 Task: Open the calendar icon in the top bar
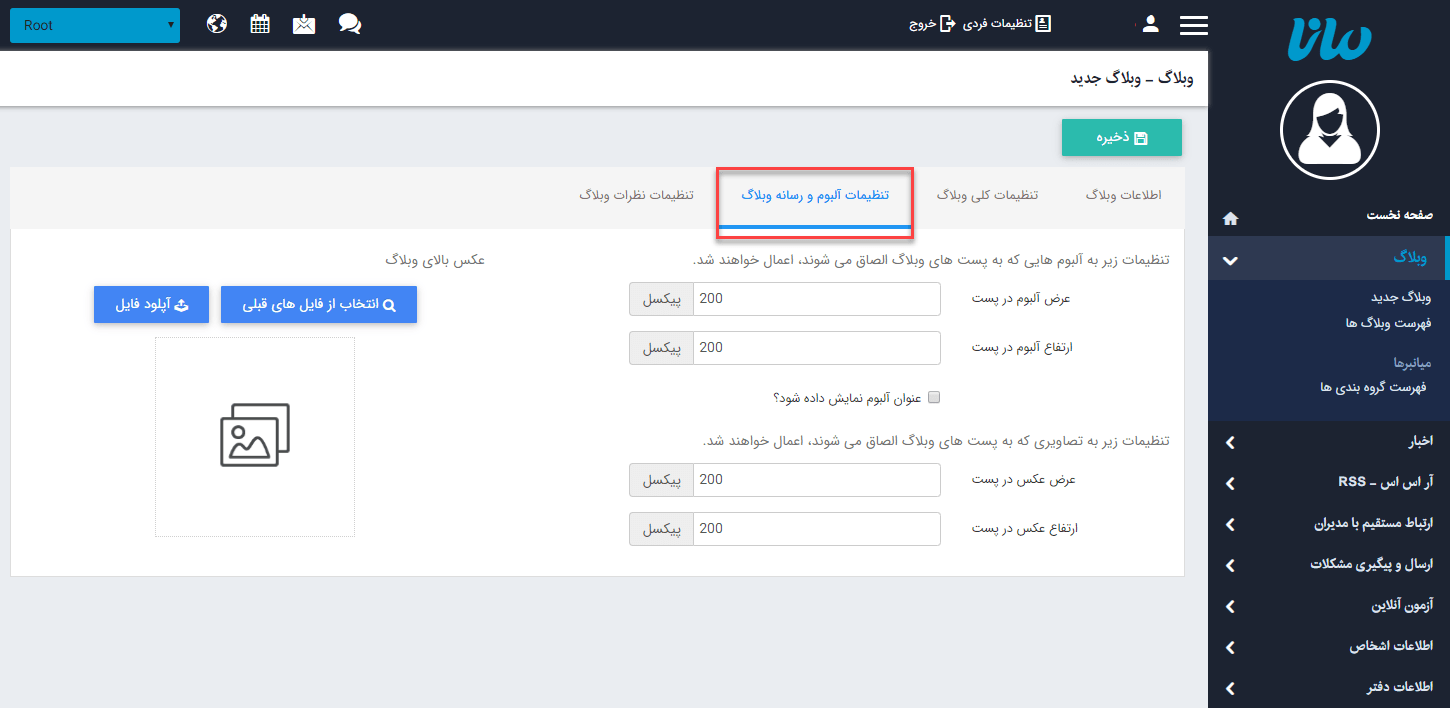260,22
